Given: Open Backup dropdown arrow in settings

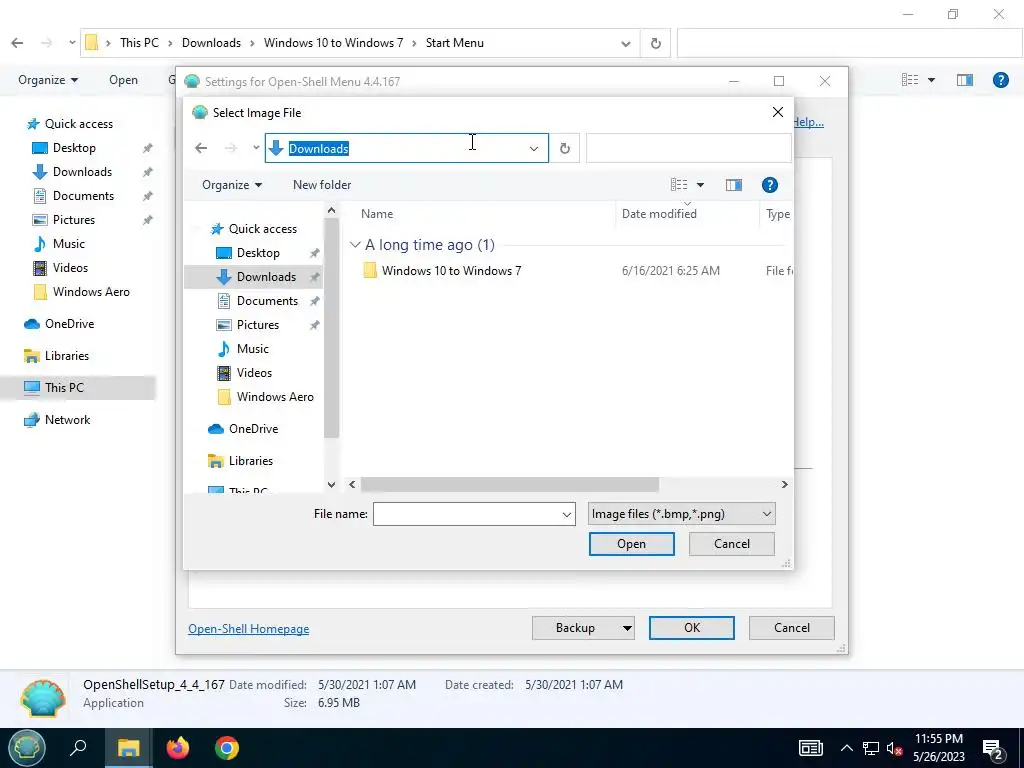Looking at the screenshot, I should tap(627, 628).
